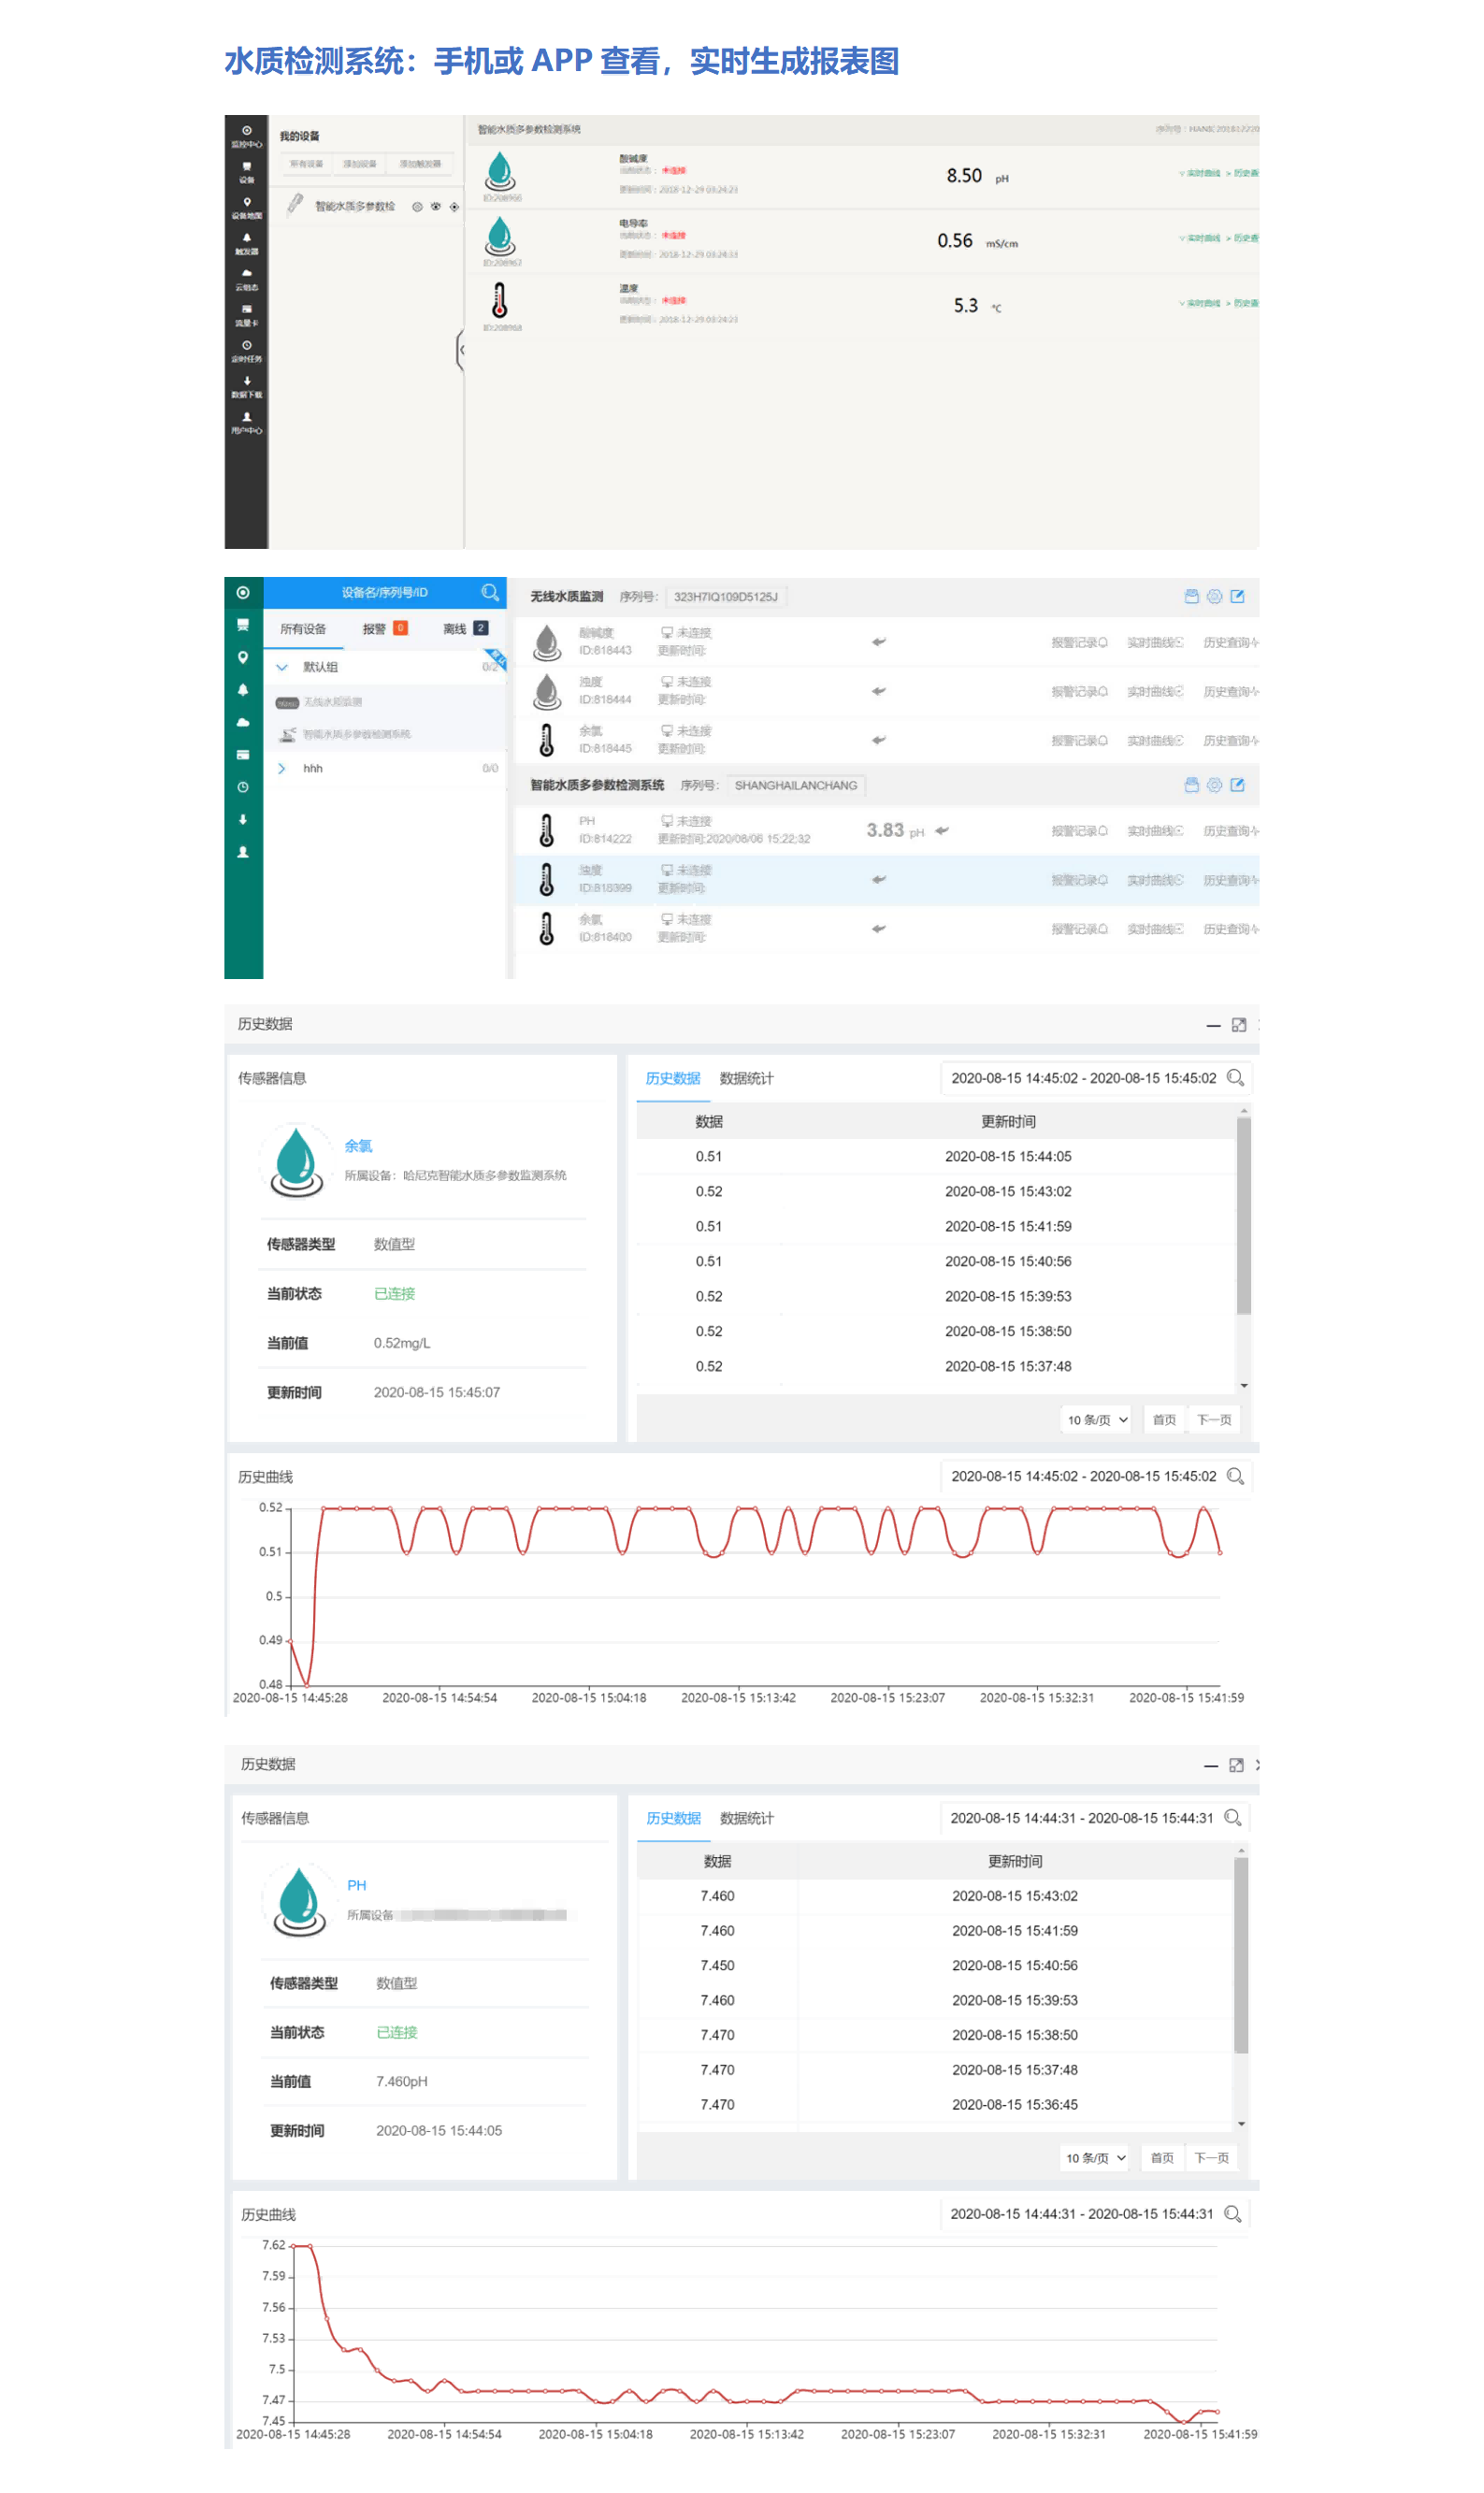Click 首页 under the PH table
This screenshot has height=2493, width=1484.
coord(1162,2157)
